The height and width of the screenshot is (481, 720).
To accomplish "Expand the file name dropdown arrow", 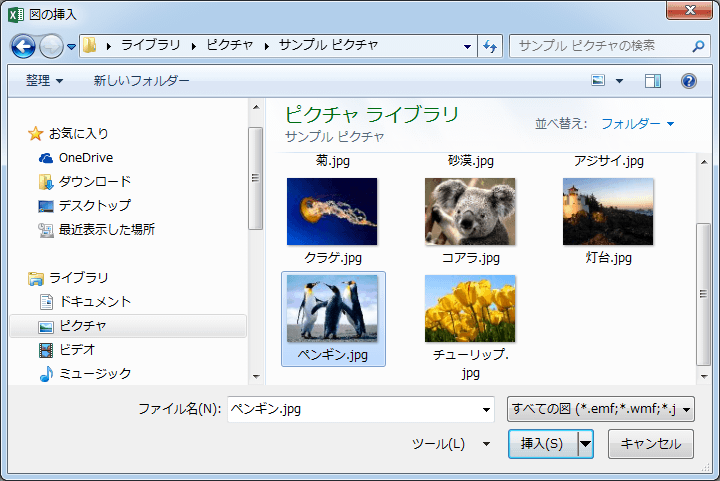I will coord(486,409).
